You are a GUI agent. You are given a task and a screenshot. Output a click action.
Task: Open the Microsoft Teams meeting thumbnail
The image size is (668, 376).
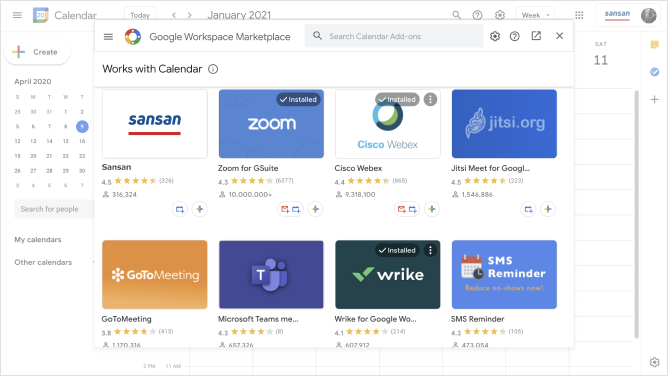271,275
